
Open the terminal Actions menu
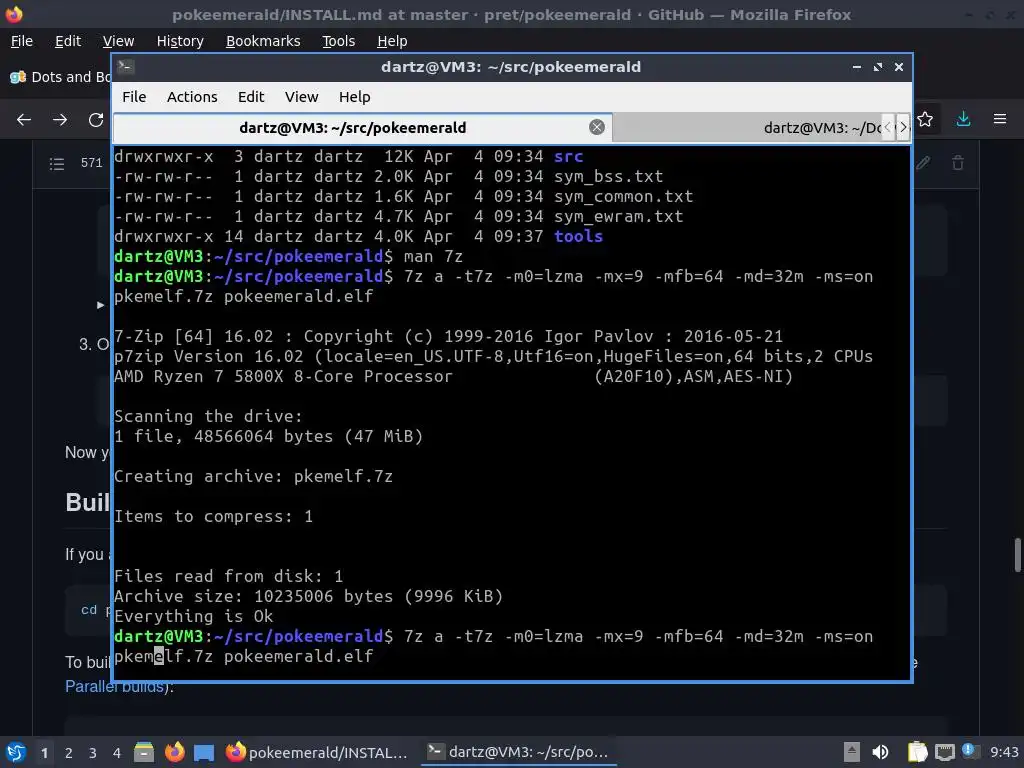point(192,97)
